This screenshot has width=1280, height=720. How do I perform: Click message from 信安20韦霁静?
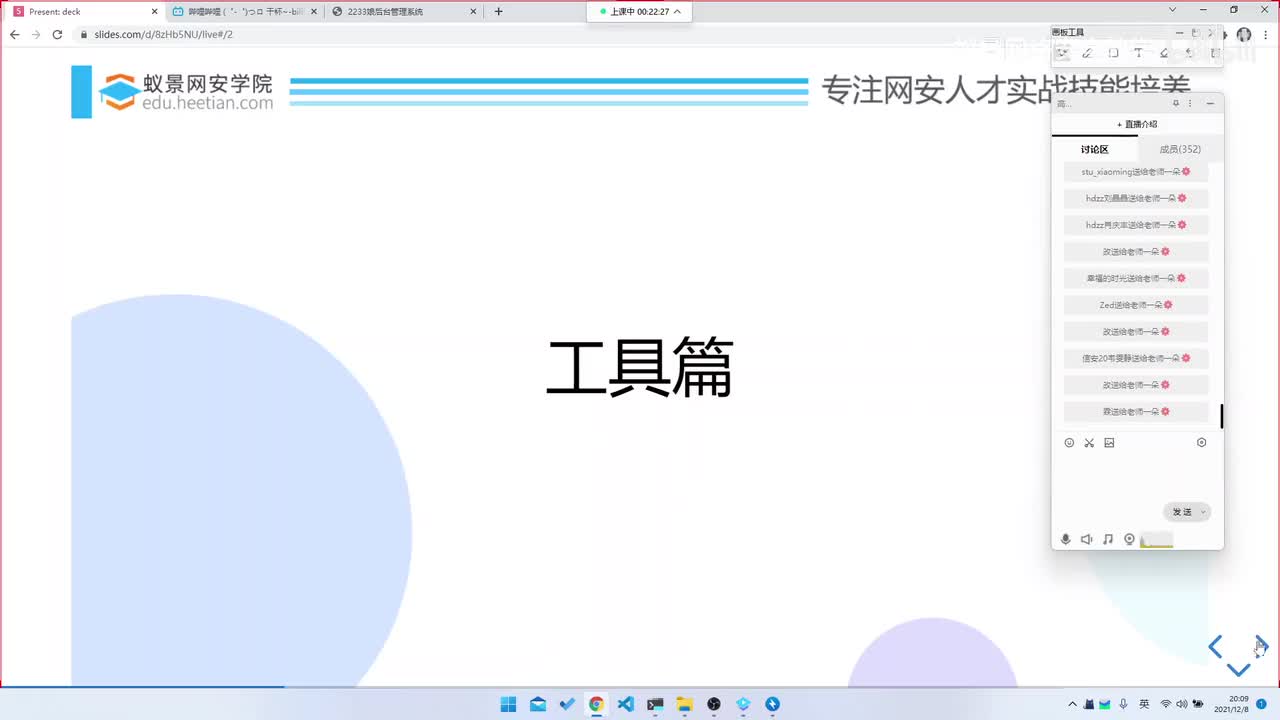coord(1136,358)
